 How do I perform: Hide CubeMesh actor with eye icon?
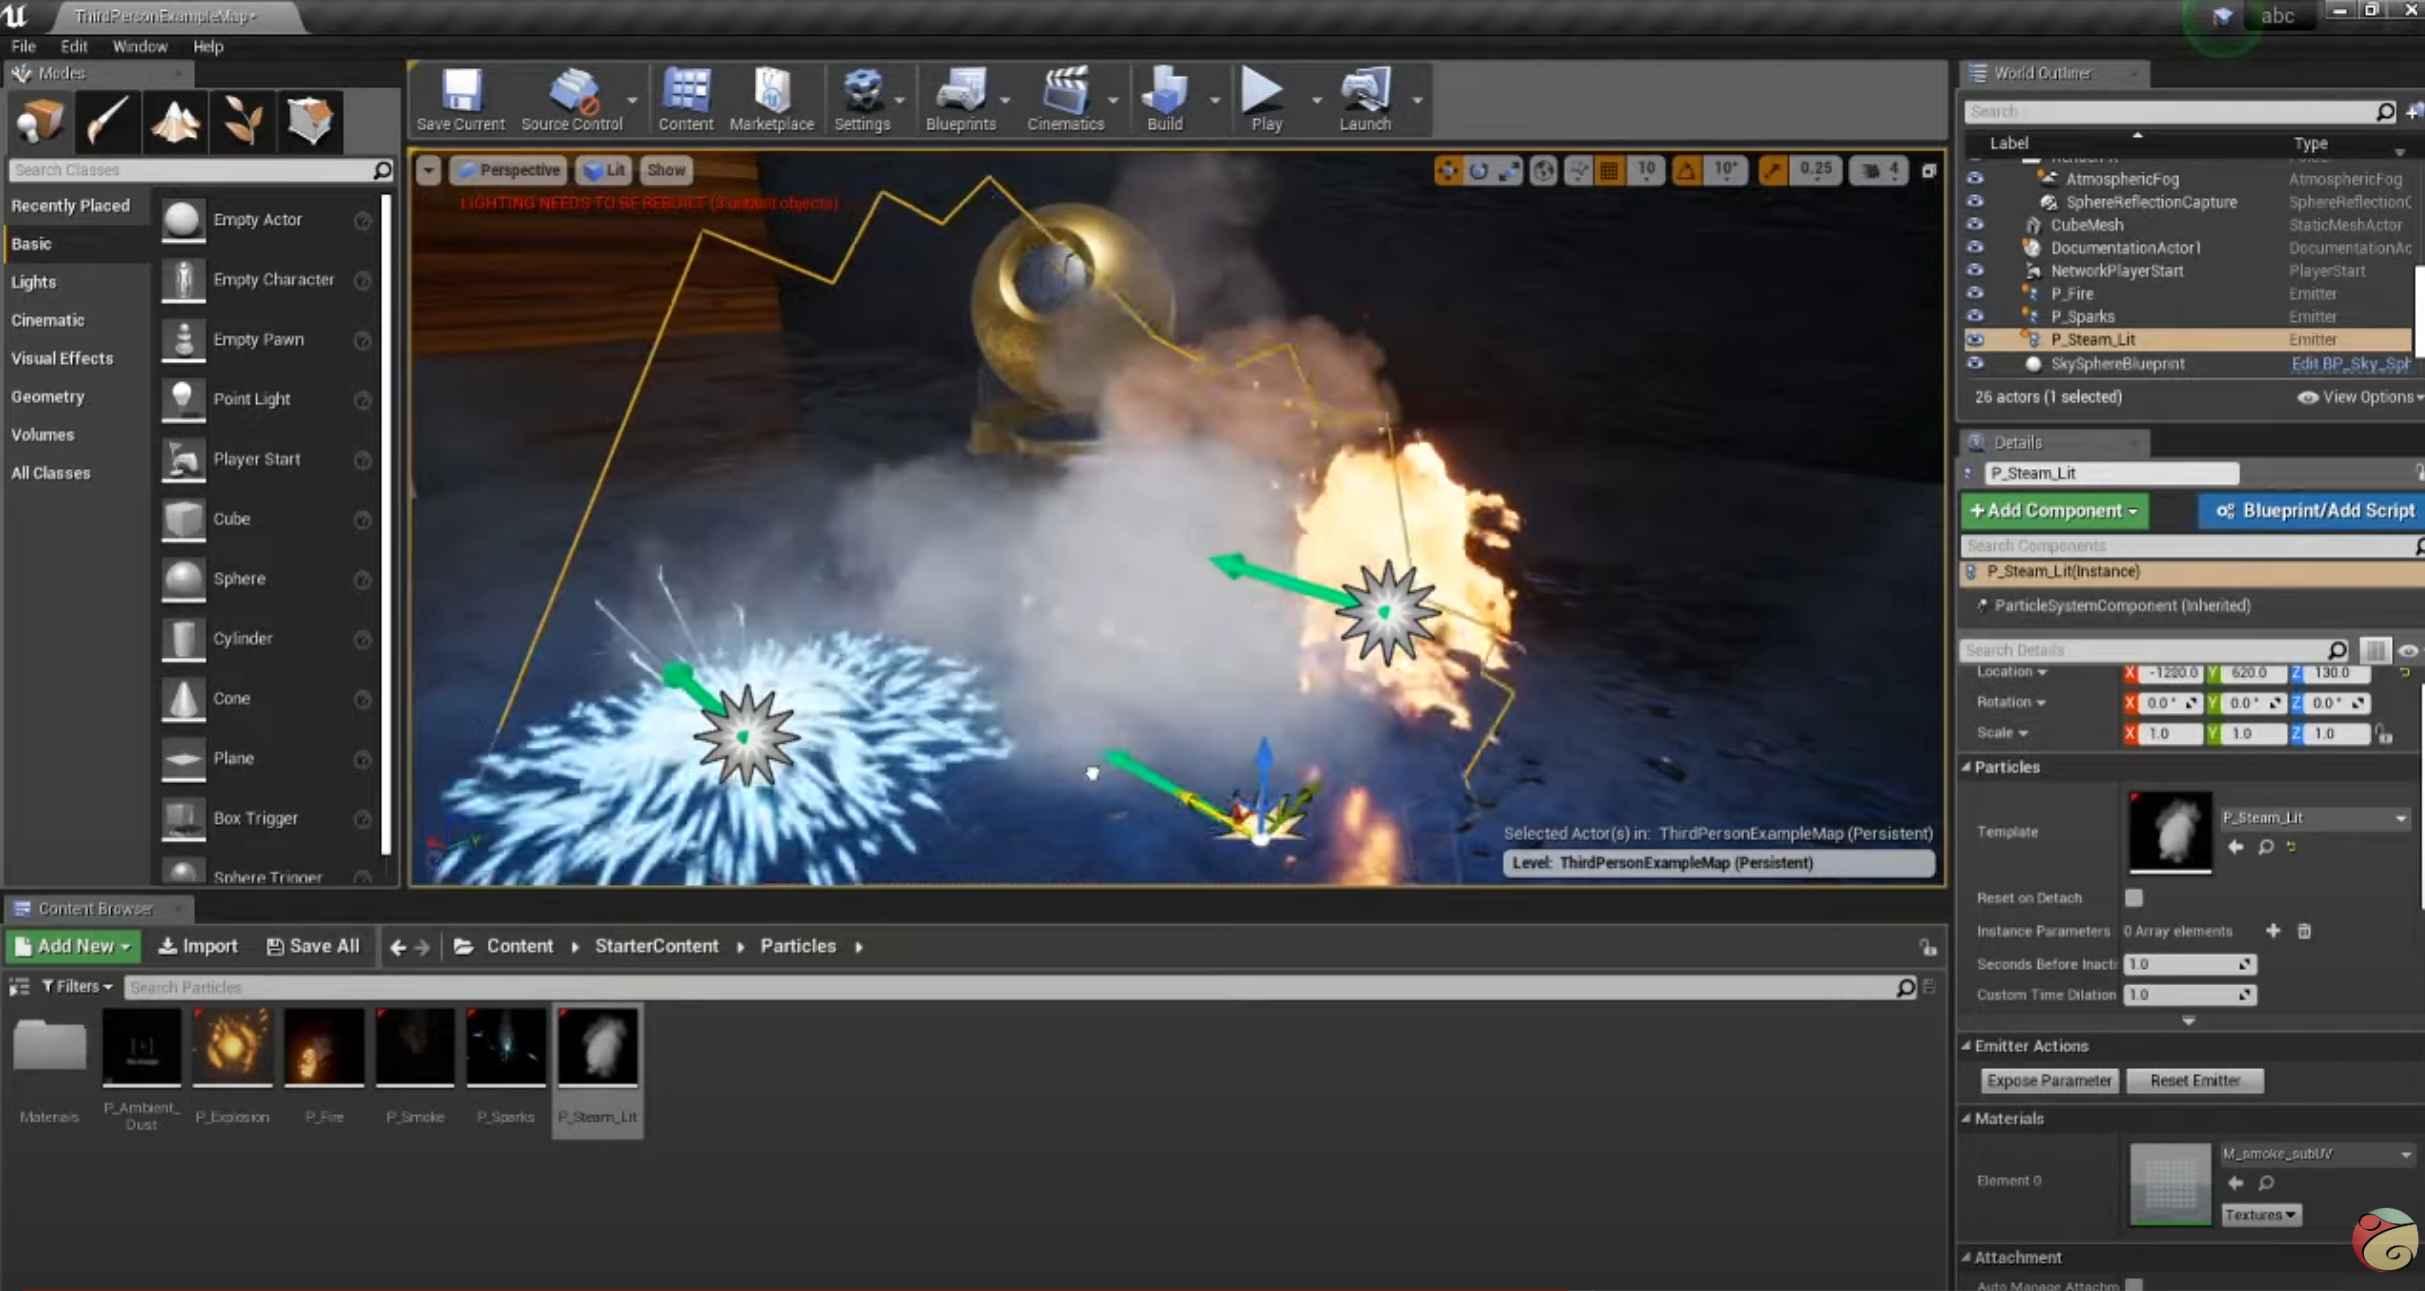1975,225
